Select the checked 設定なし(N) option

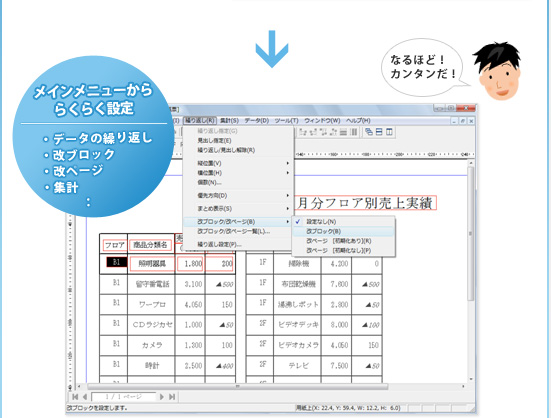point(344,222)
